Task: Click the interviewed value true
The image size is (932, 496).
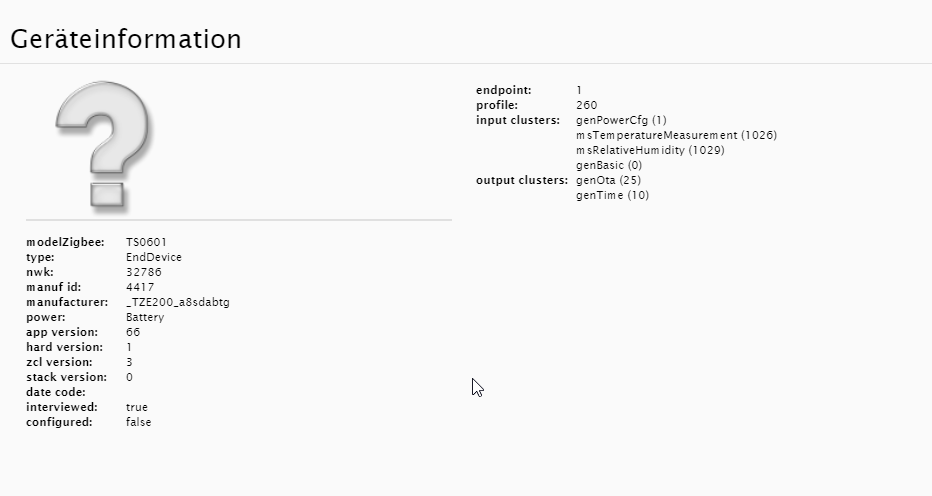Action: click(x=137, y=407)
